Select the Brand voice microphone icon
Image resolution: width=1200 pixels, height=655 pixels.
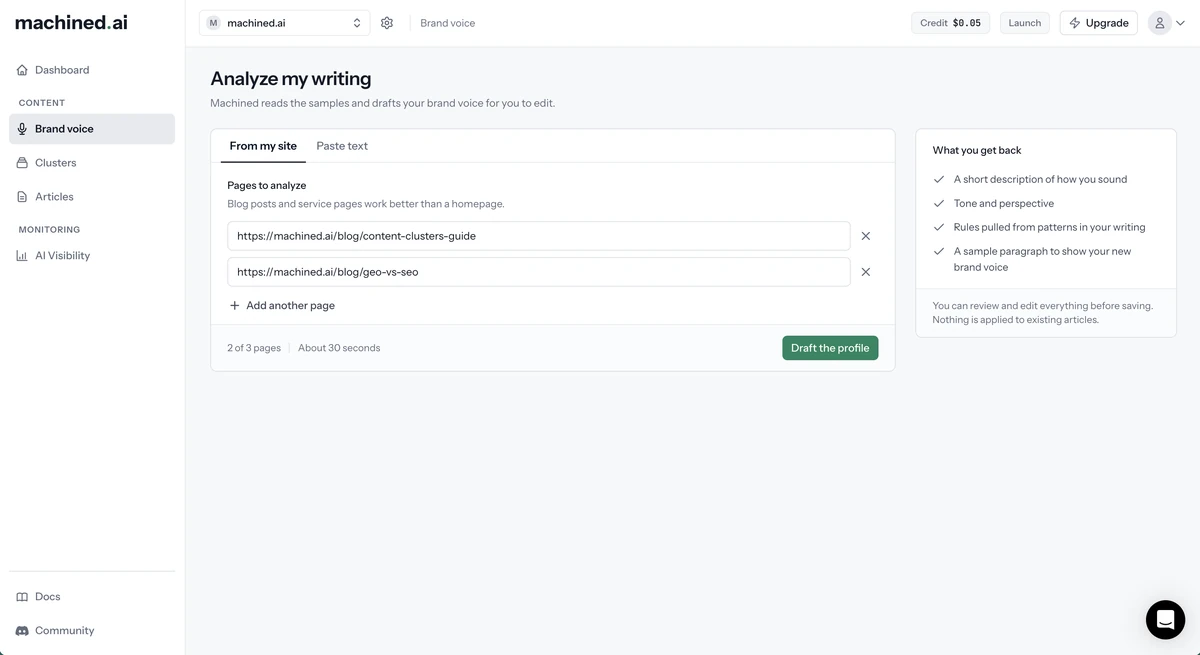click(x=22, y=129)
